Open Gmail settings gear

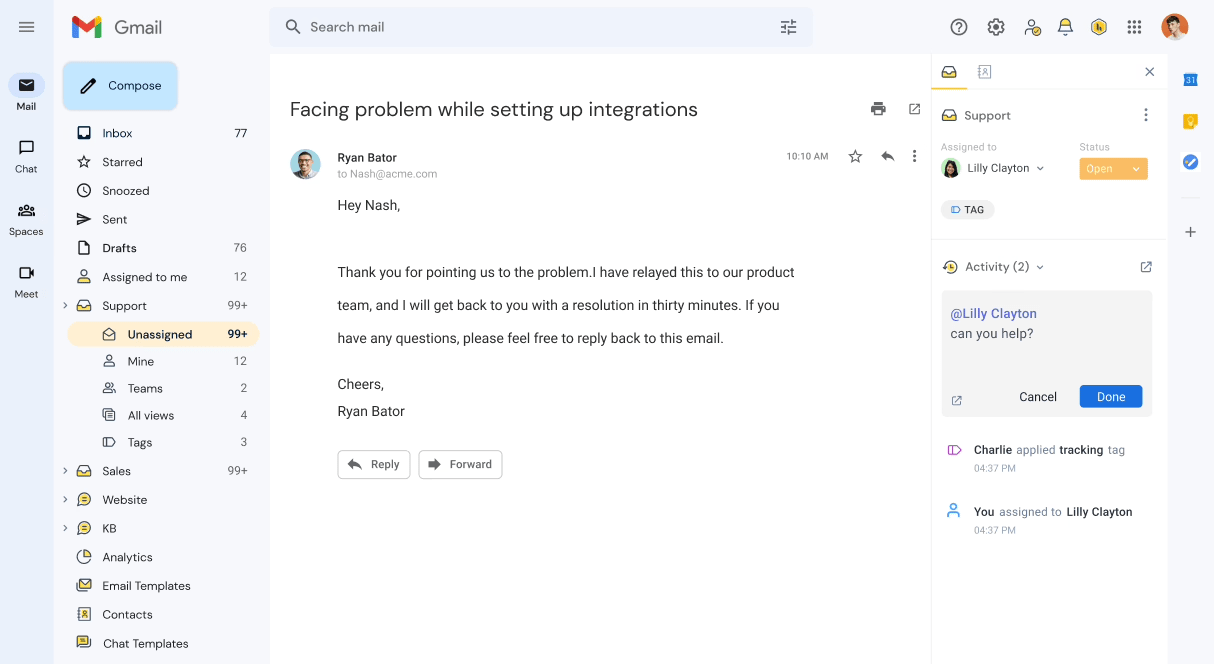[996, 27]
